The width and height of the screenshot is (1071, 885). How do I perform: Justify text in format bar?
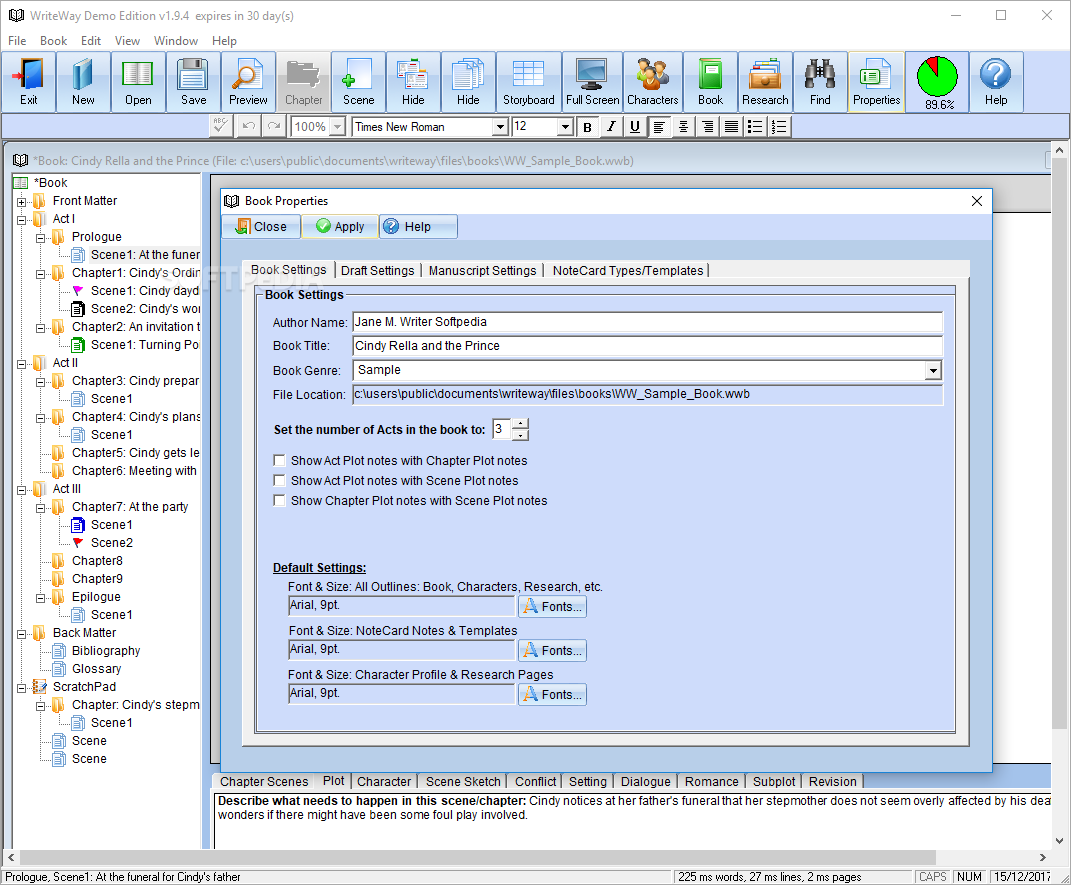coord(732,127)
